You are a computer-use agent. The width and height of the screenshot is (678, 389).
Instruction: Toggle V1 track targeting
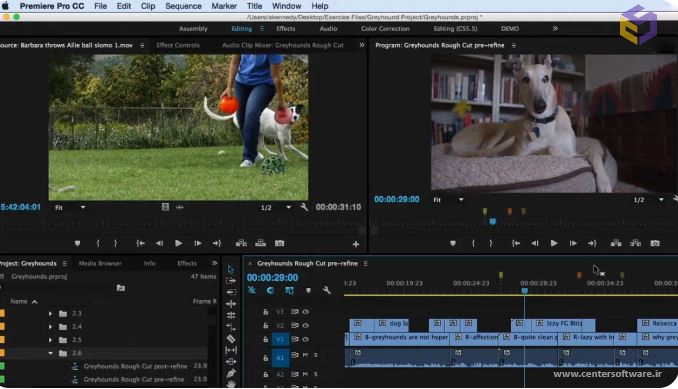click(x=280, y=339)
